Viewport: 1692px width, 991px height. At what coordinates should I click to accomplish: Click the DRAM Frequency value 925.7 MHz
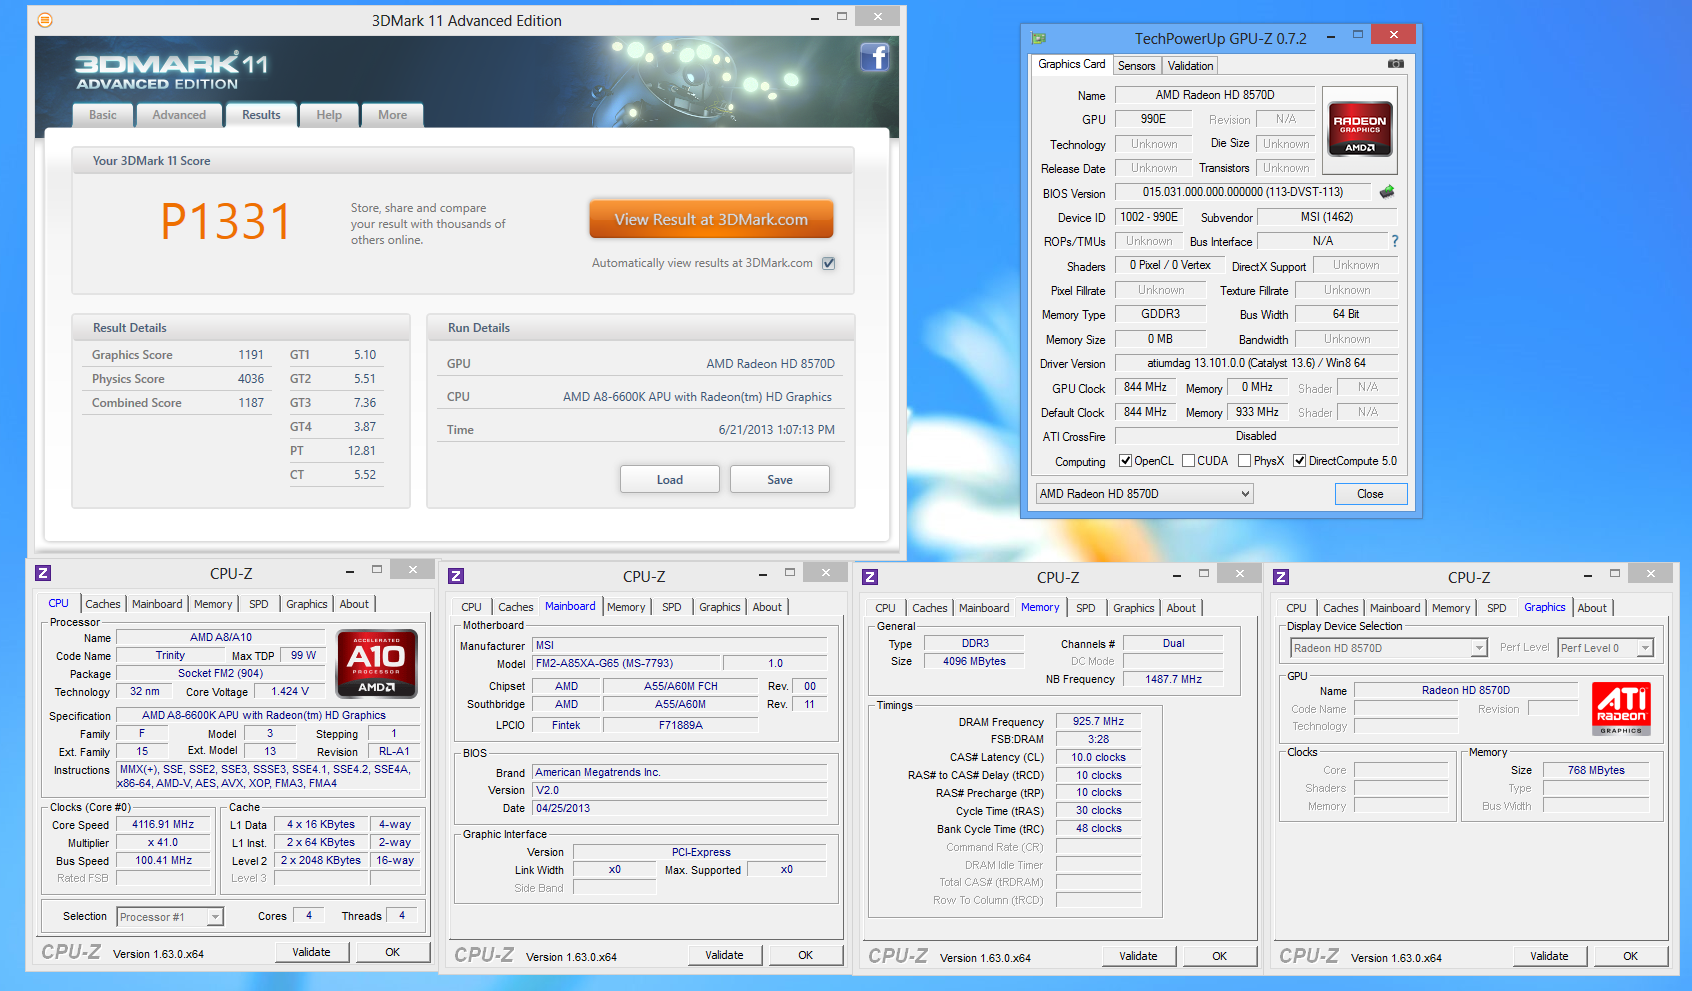pos(1098,721)
